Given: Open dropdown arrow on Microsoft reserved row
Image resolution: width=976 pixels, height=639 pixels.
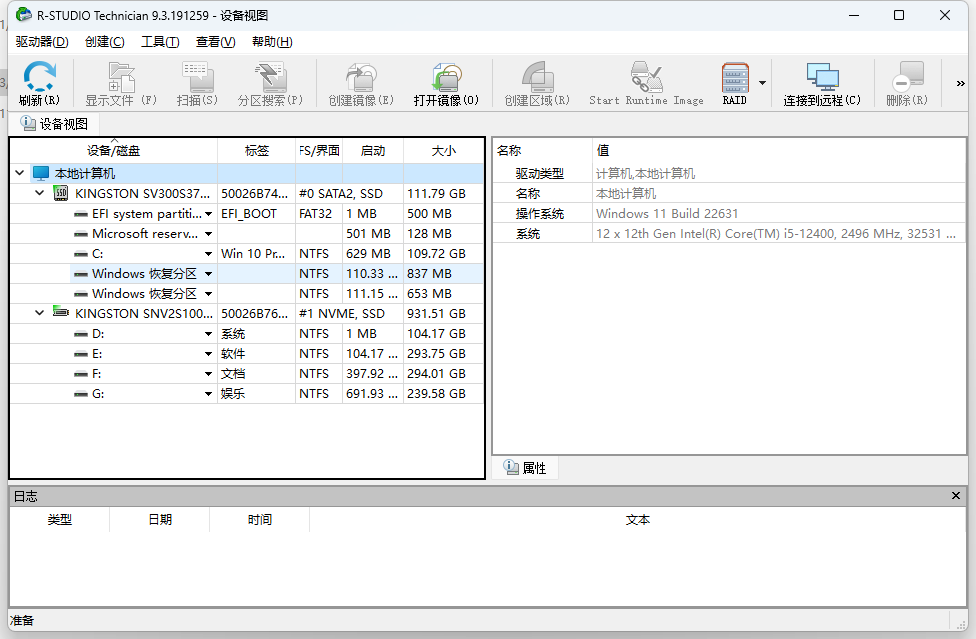Looking at the screenshot, I should tap(209, 234).
